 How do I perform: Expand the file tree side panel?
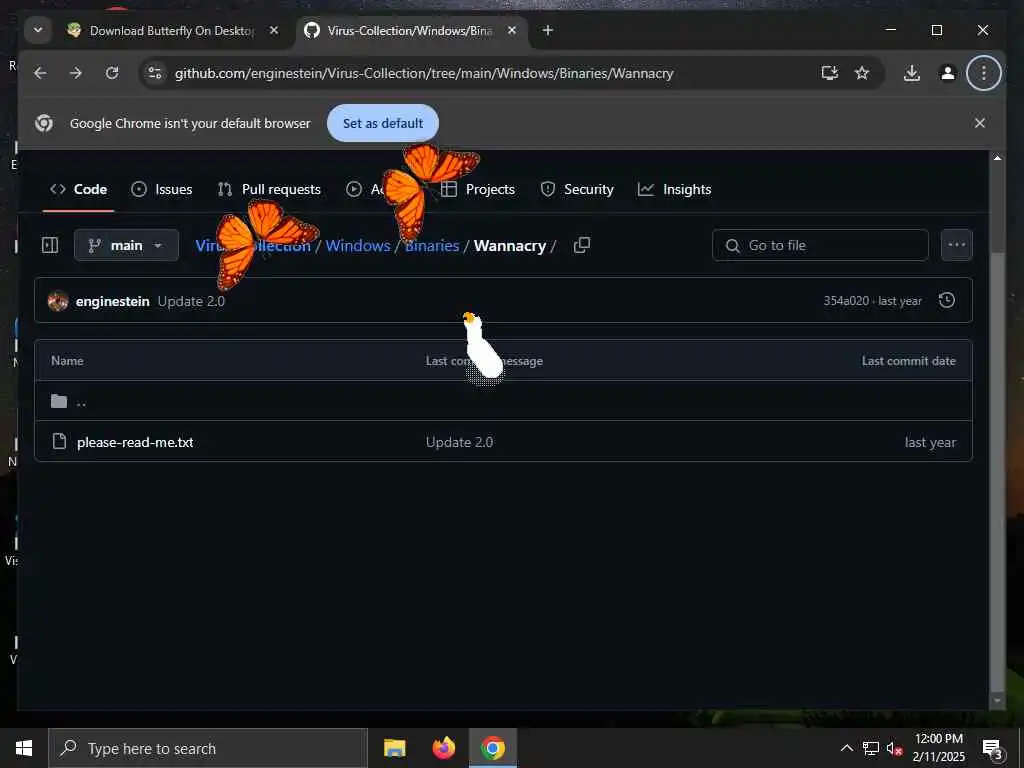(x=50, y=246)
